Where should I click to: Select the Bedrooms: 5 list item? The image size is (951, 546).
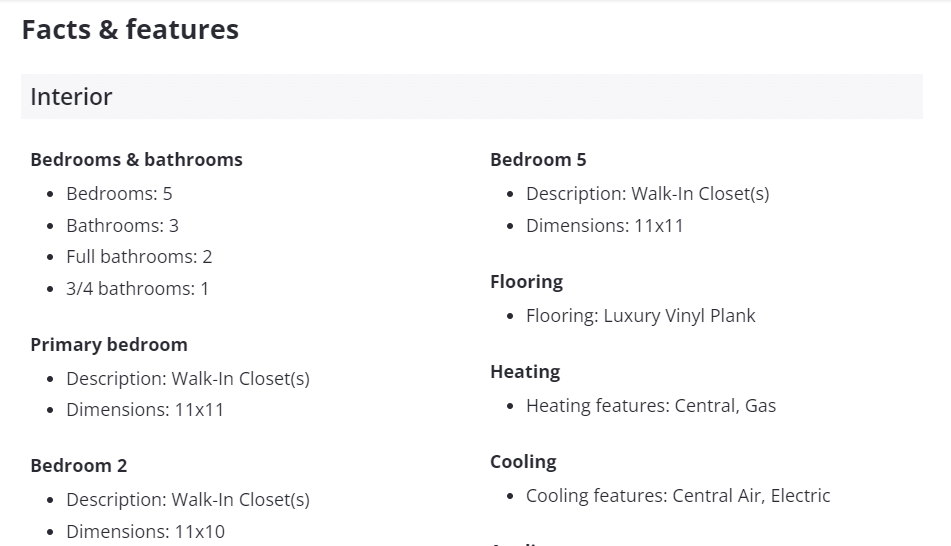119,194
